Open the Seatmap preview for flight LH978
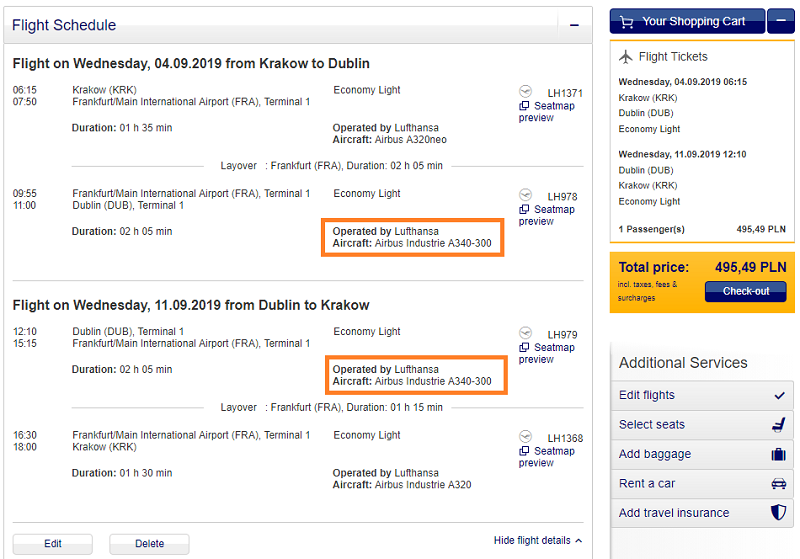Viewport: 800px width, 559px height. tap(547, 215)
